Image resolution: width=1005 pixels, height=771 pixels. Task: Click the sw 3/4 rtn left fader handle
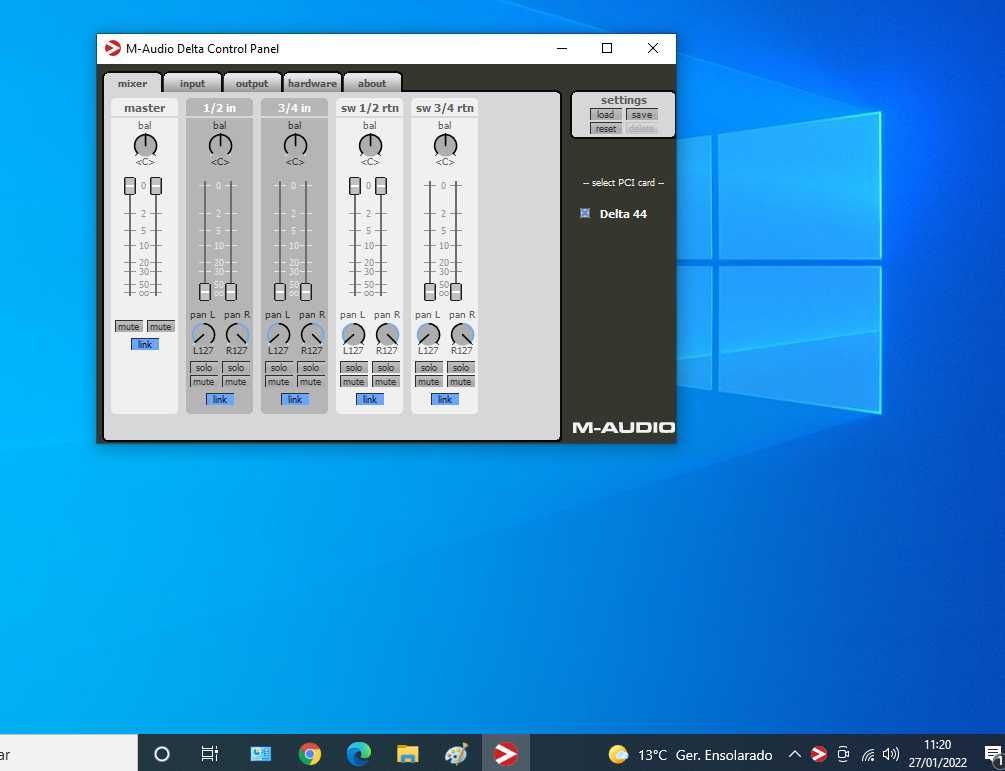coord(429,292)
